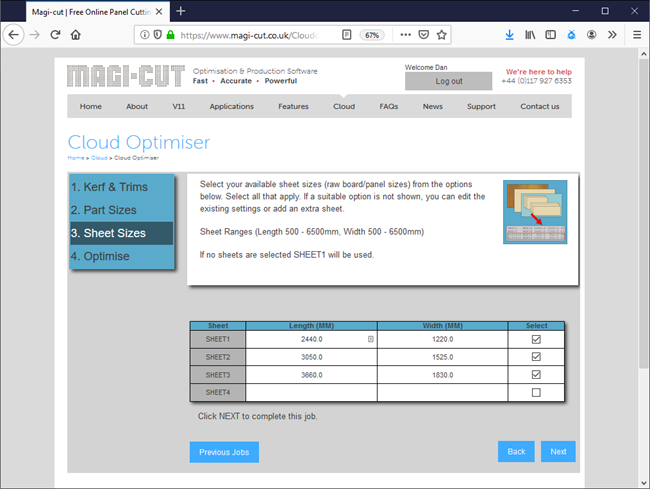Open the page actions three-dots menu
Image resolution: width=650 pixels, height=489 pixels.
tap(404, 34)
